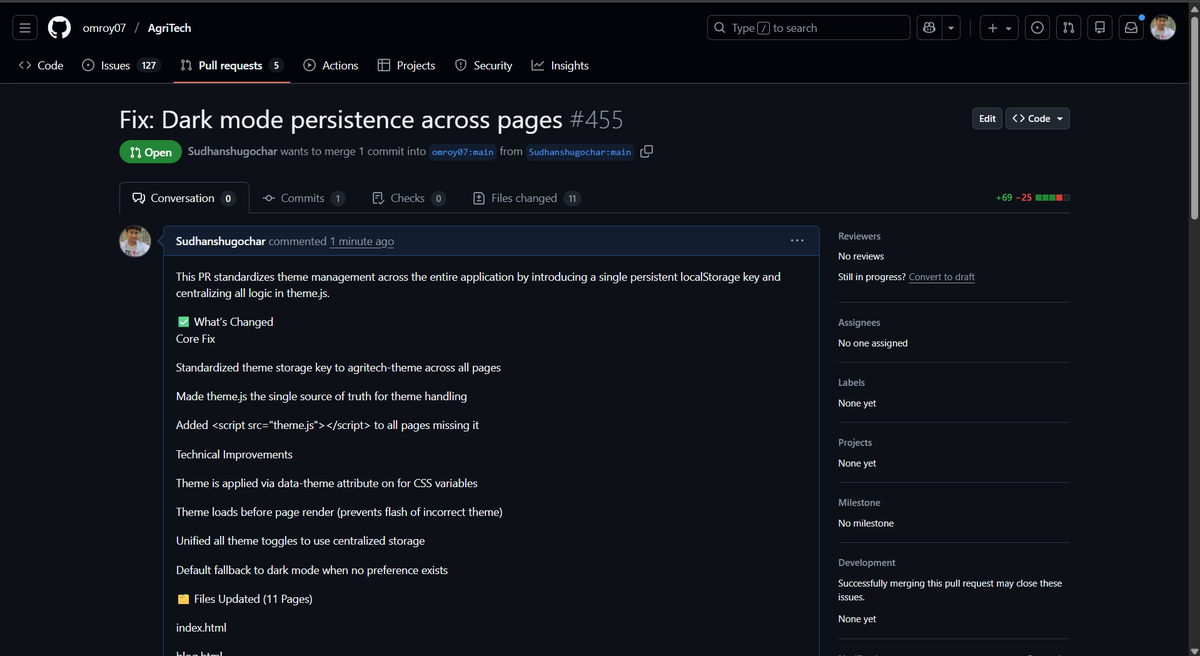Click the search bar

coord(808,28)
